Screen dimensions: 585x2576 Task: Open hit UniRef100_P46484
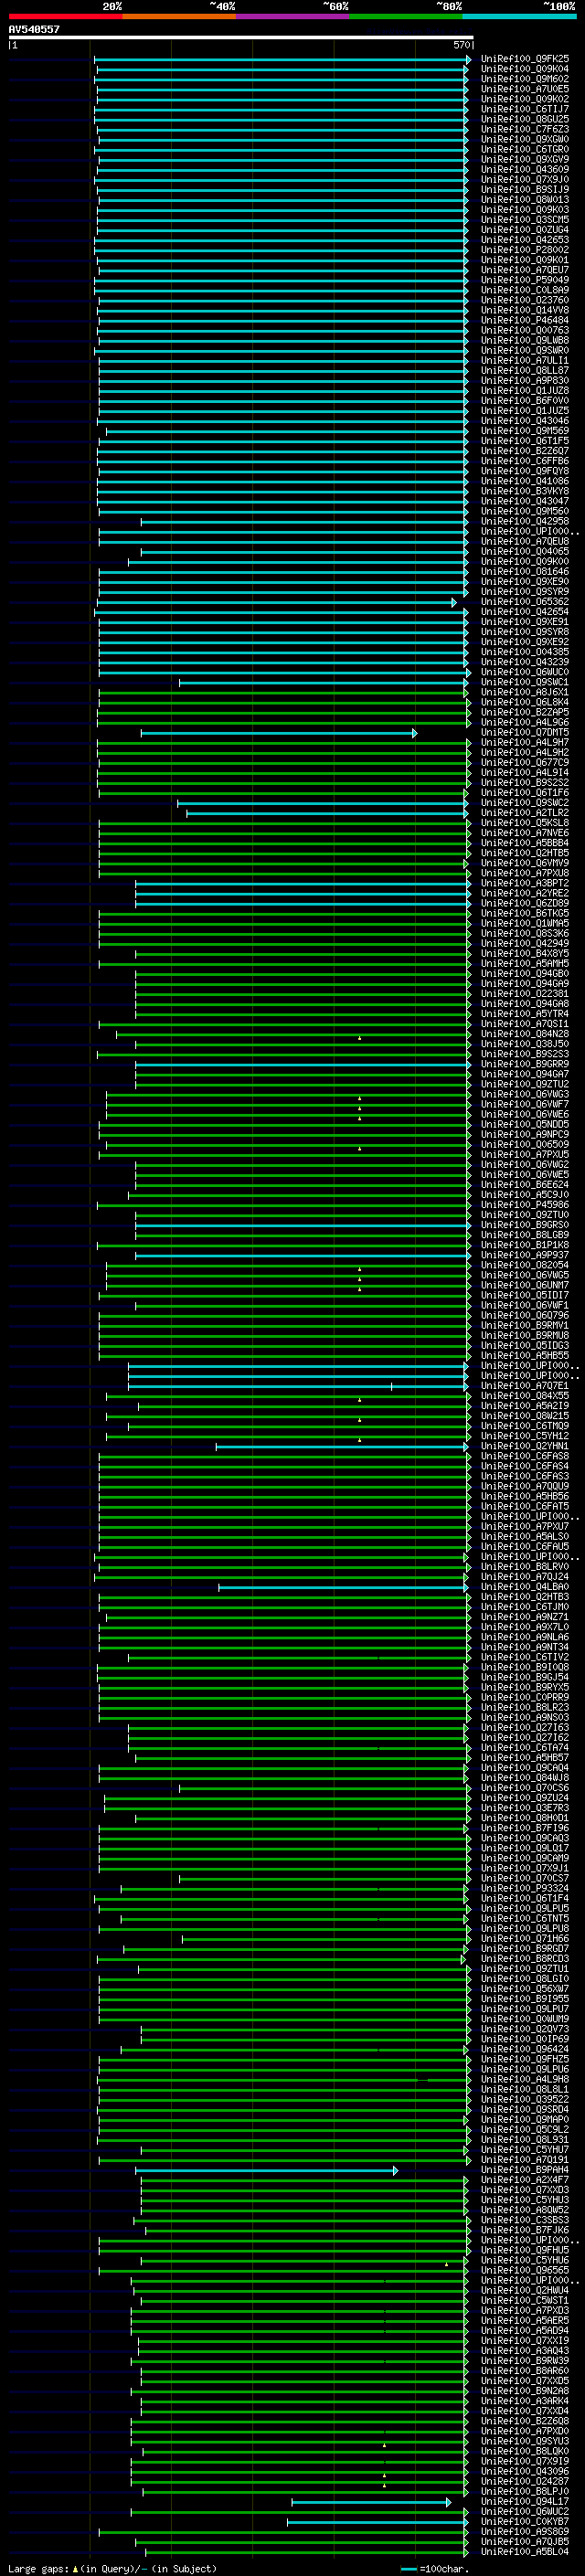(525, 320)
